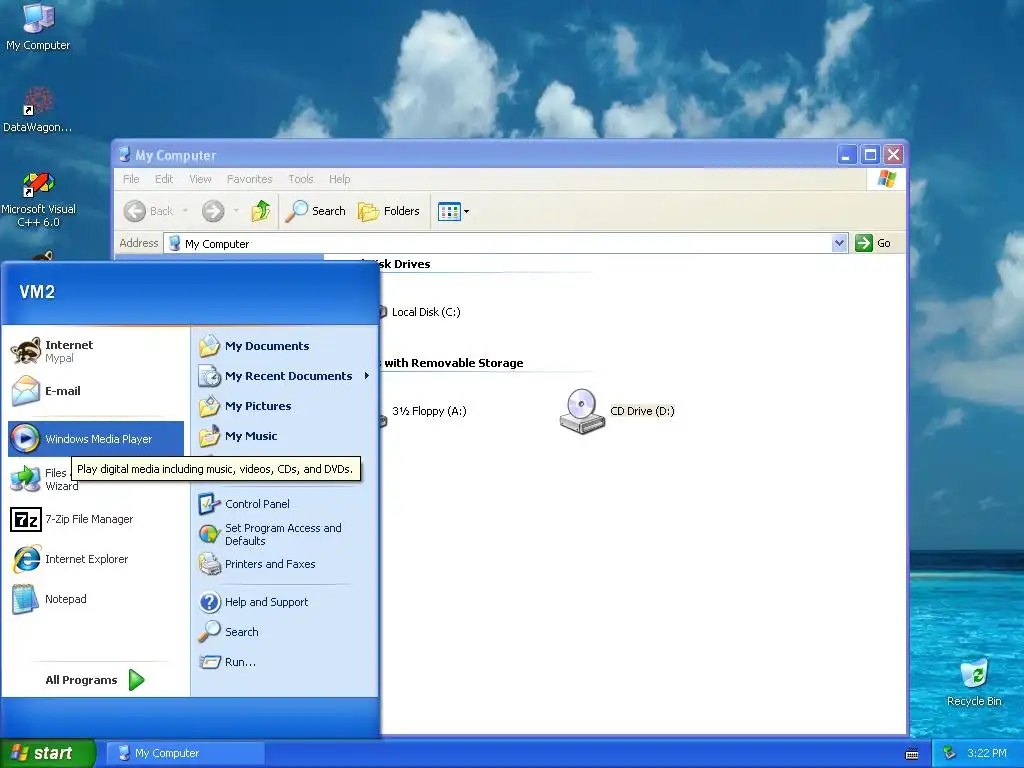This screenshot has height=768, width=1024.
Task: Open the File menu in My Computer
Action: [131, 179]
